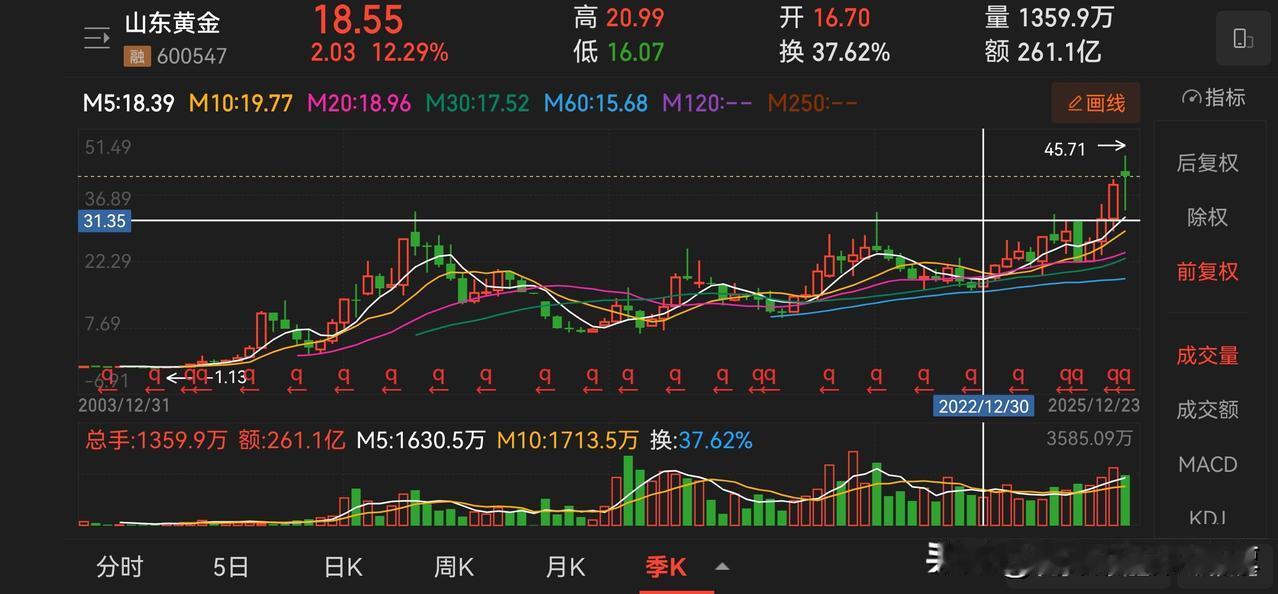Tap 总手:1359.9万 in volume panel
Screen dimensions: 1278x594
point(155,439)
